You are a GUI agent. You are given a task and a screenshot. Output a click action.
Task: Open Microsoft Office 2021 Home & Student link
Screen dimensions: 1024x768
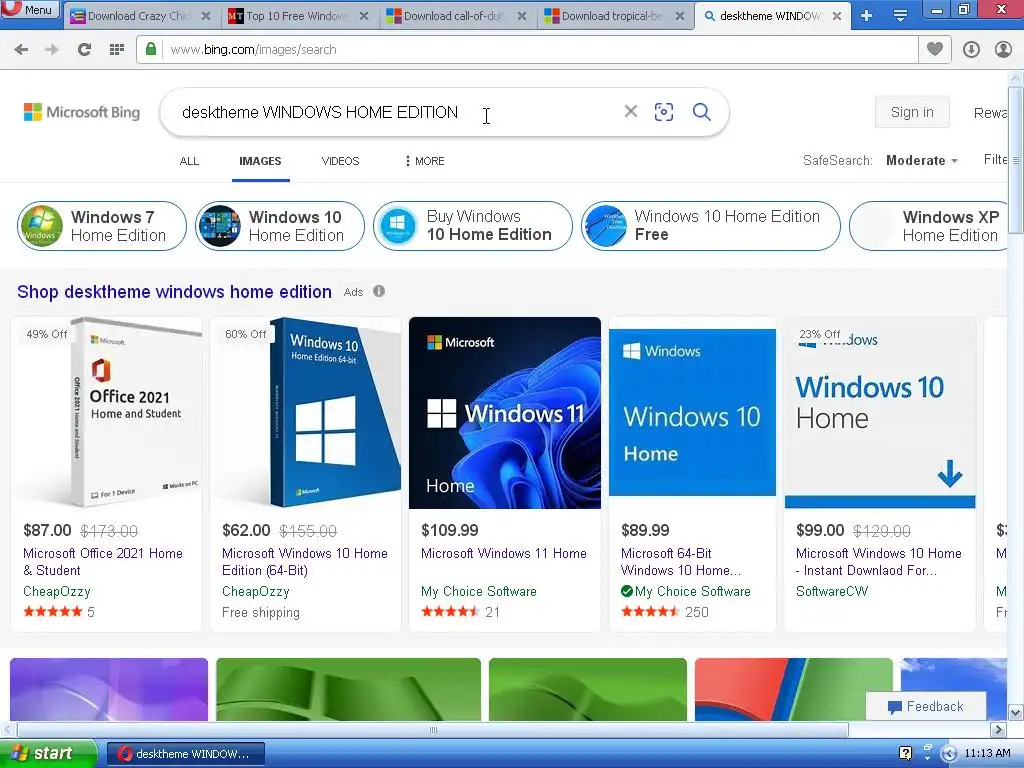tap(103, 562)
